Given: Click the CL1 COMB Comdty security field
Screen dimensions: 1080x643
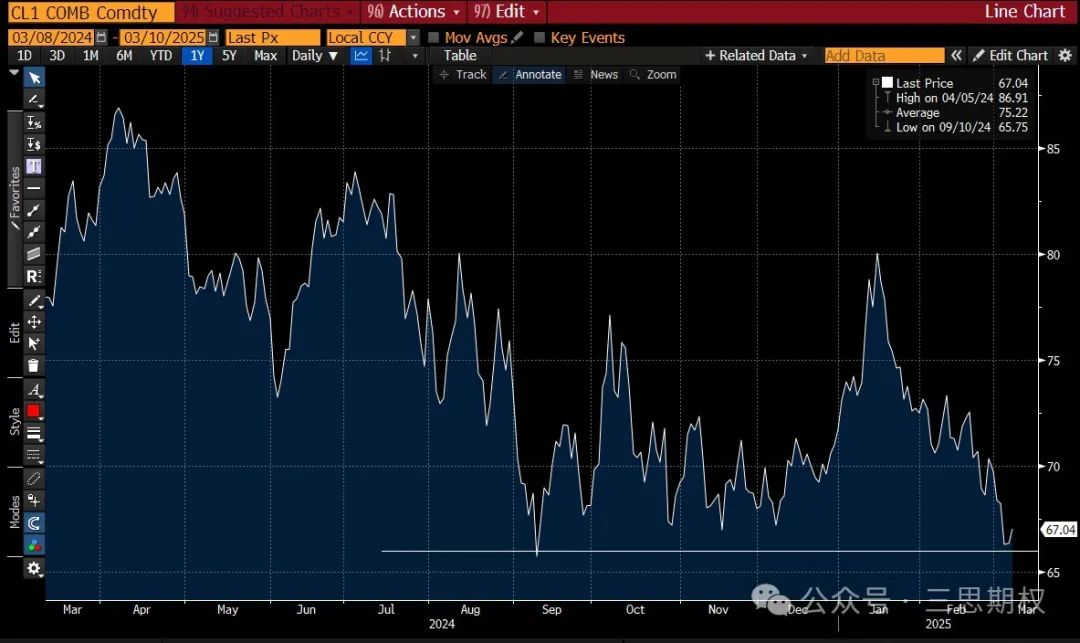Looking at the screenshot, I should point(91,12).
